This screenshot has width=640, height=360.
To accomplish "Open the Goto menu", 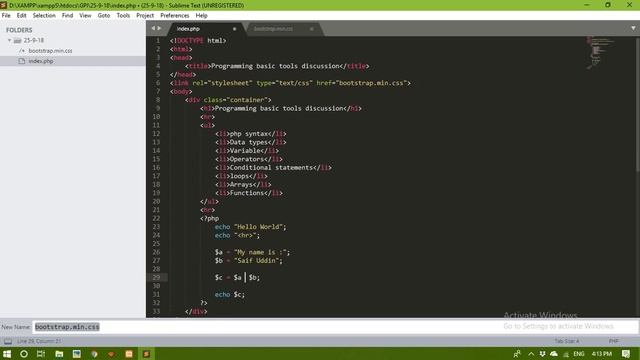I will pos(104,16).
